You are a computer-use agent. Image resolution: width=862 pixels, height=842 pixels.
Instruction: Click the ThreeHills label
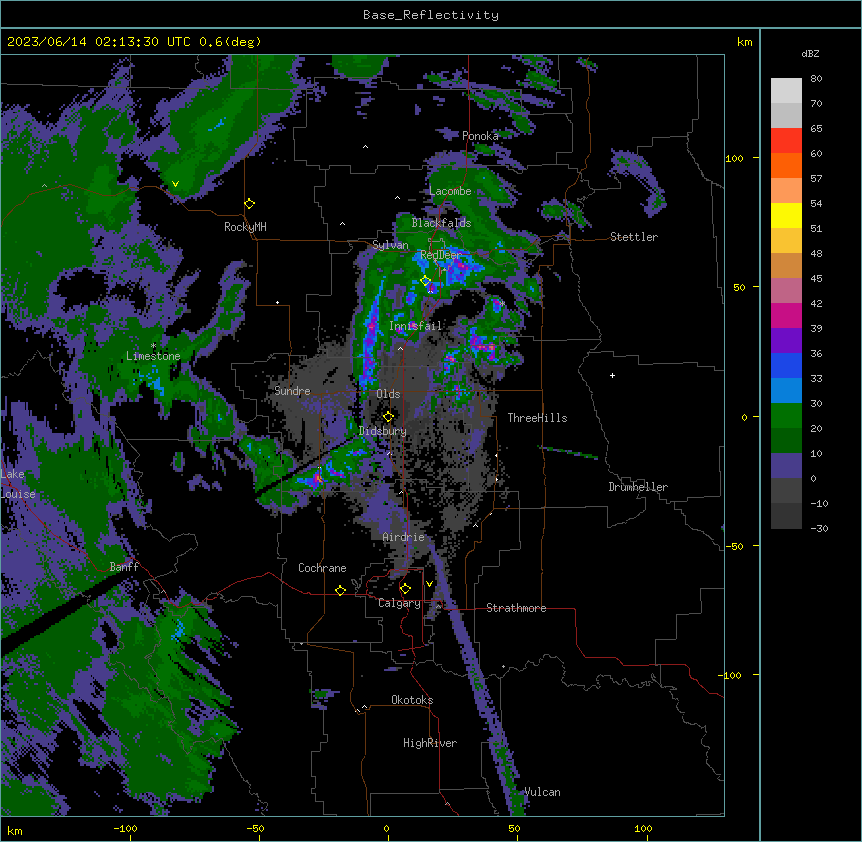[537, 418]
